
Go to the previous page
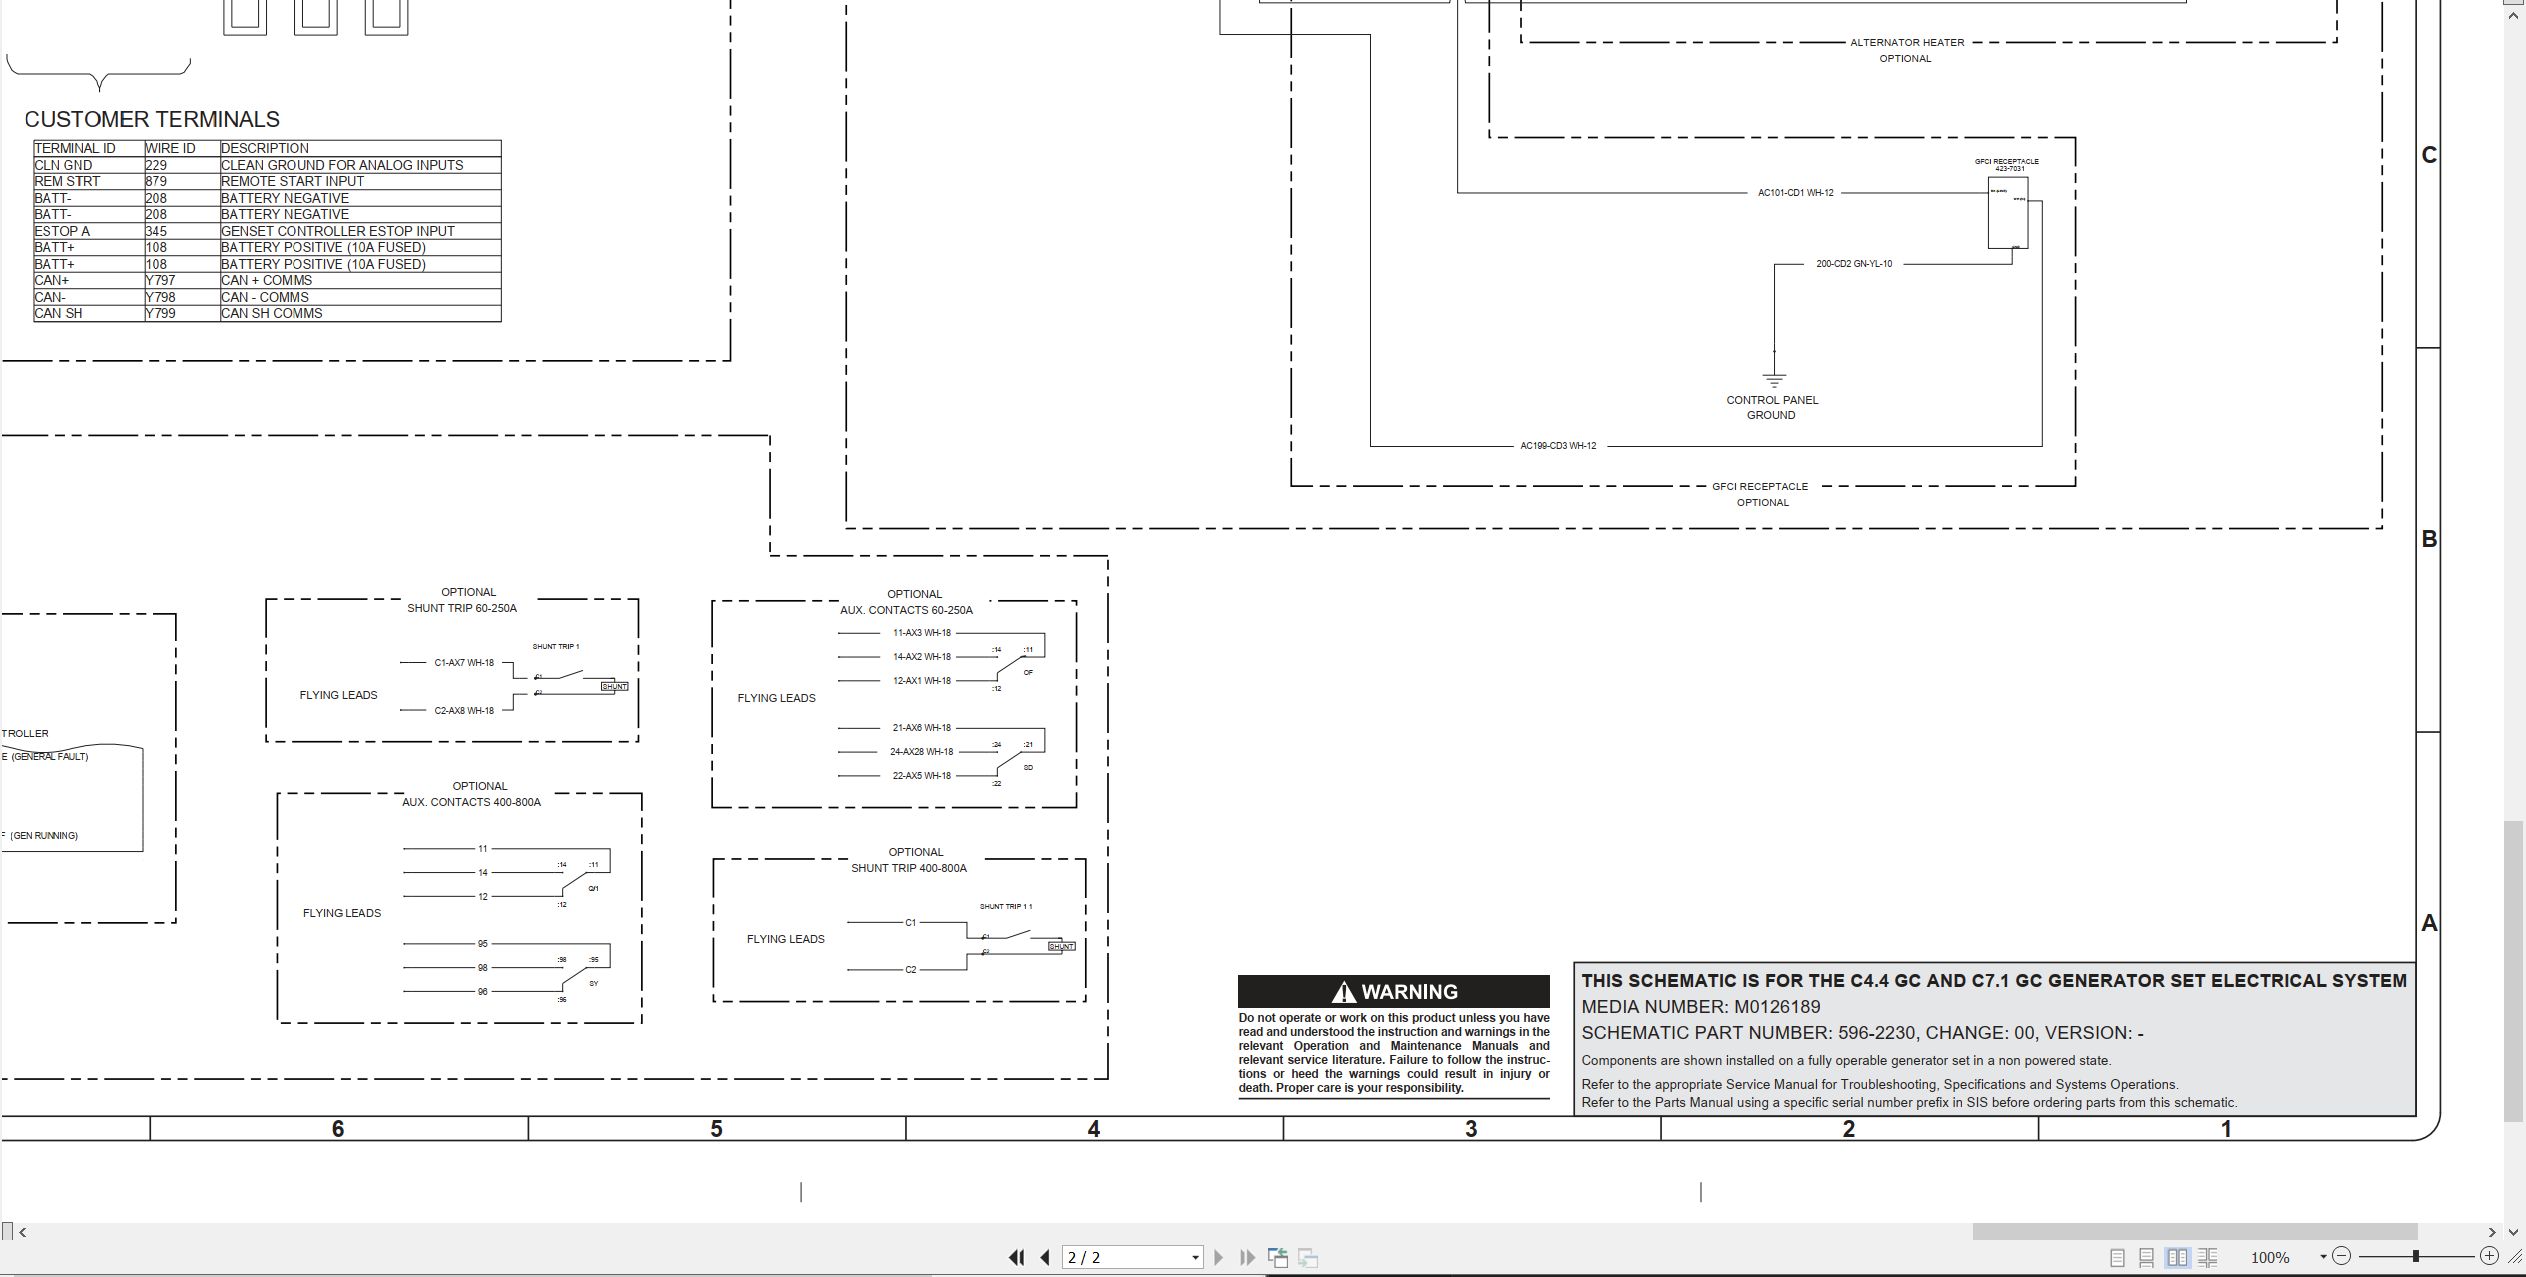1045,1257
